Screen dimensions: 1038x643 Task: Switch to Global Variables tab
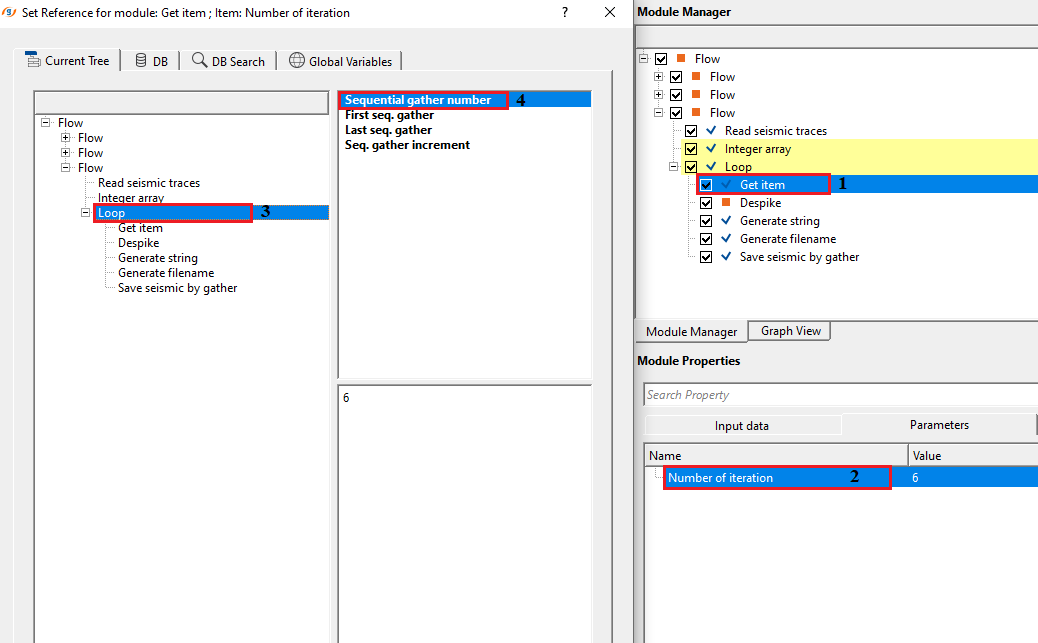(340, 61)
